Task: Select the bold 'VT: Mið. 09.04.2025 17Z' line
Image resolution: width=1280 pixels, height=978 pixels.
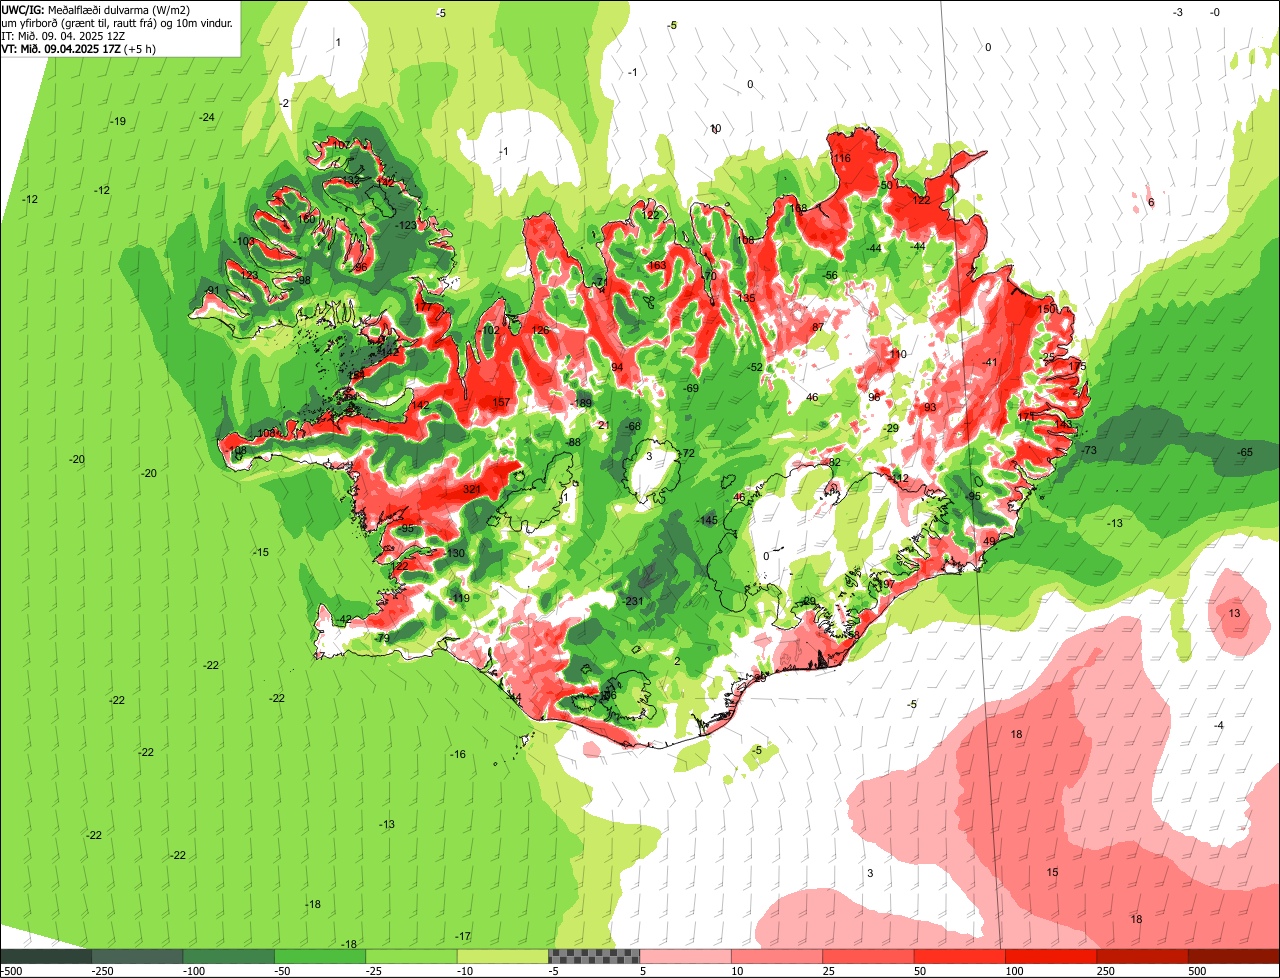Action: coord(61,48)
